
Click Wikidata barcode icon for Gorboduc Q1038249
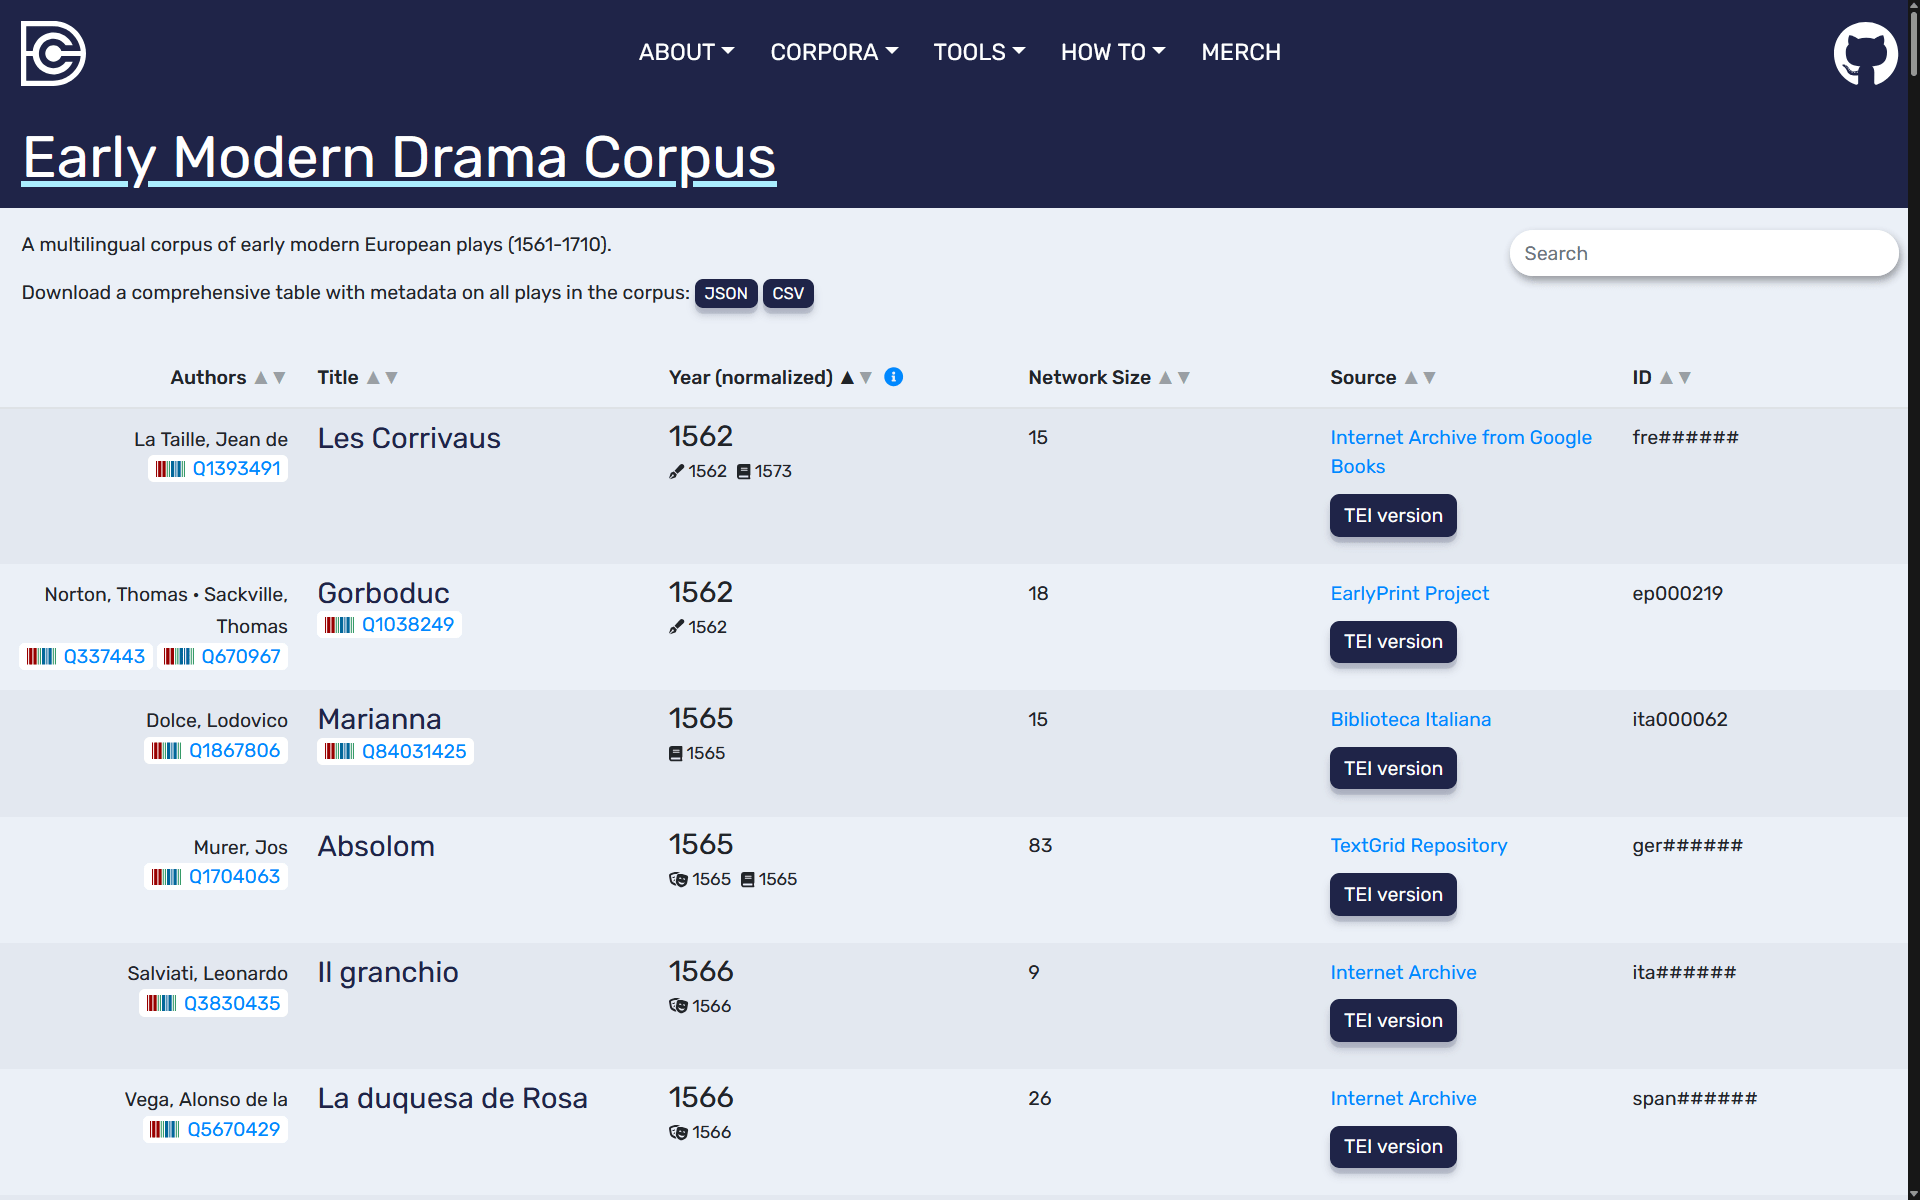click(340, 625)
